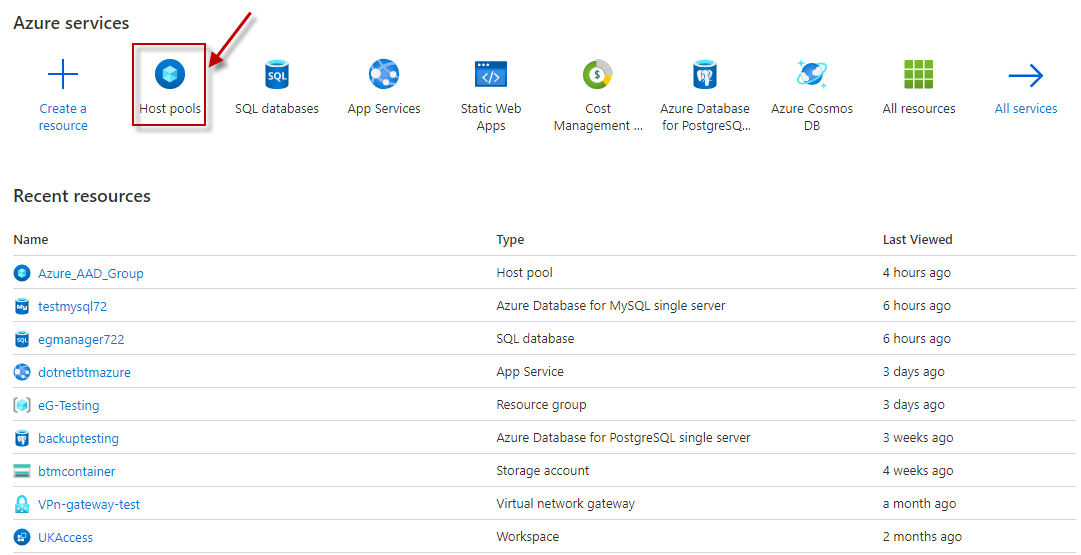
Task: Click the PostgreSQL icon beside backuptesting
Action: tap(22, 438)
